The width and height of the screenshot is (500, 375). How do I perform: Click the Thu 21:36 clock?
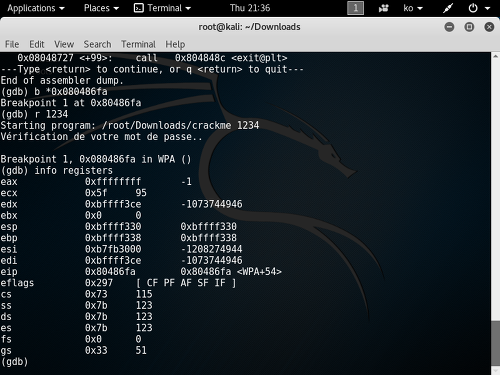250,8
